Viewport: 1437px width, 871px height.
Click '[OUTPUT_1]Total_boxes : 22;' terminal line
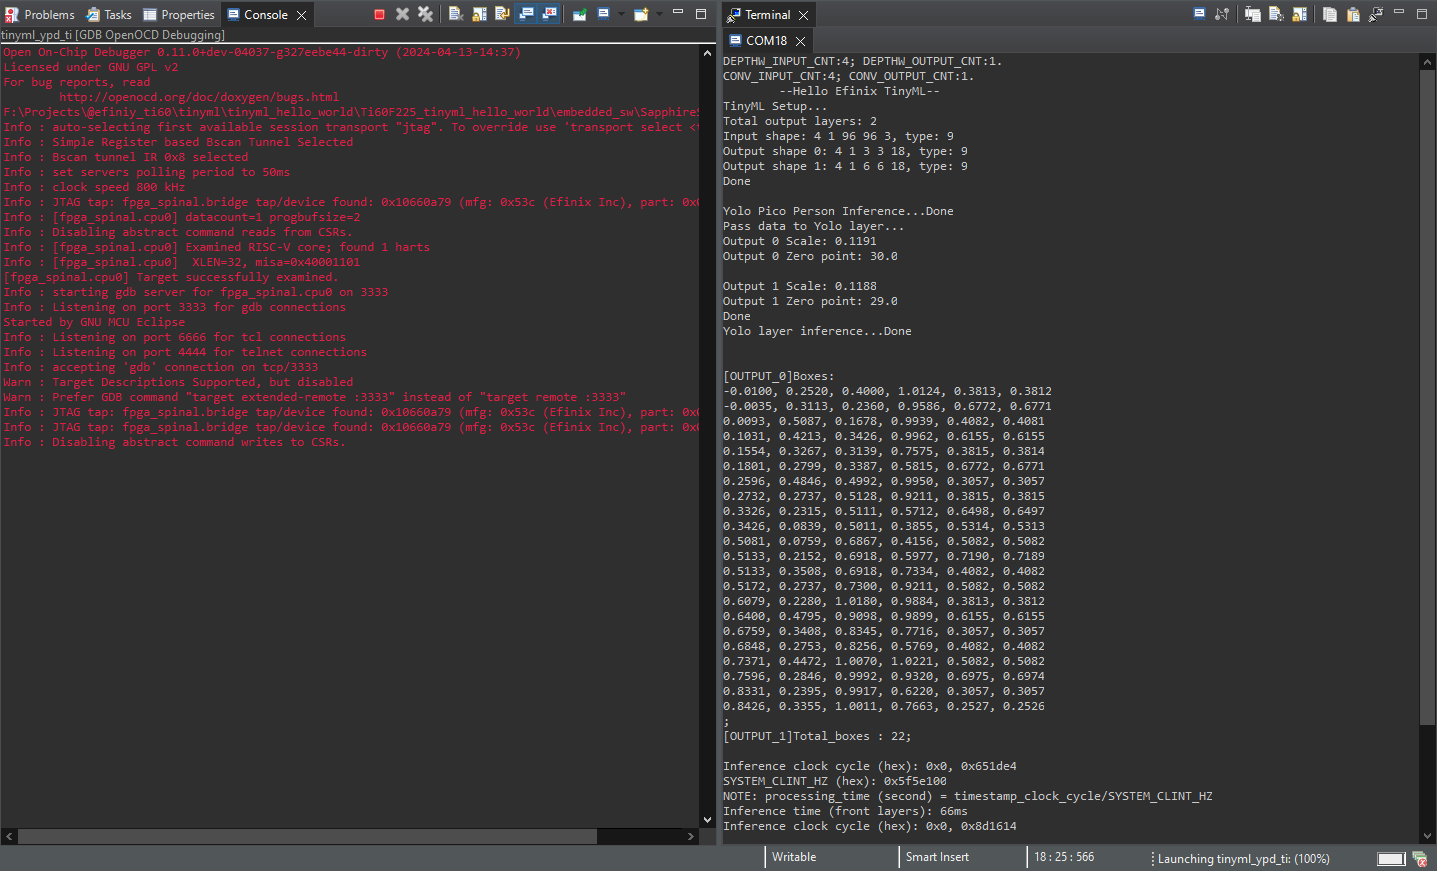coord(817,736)
